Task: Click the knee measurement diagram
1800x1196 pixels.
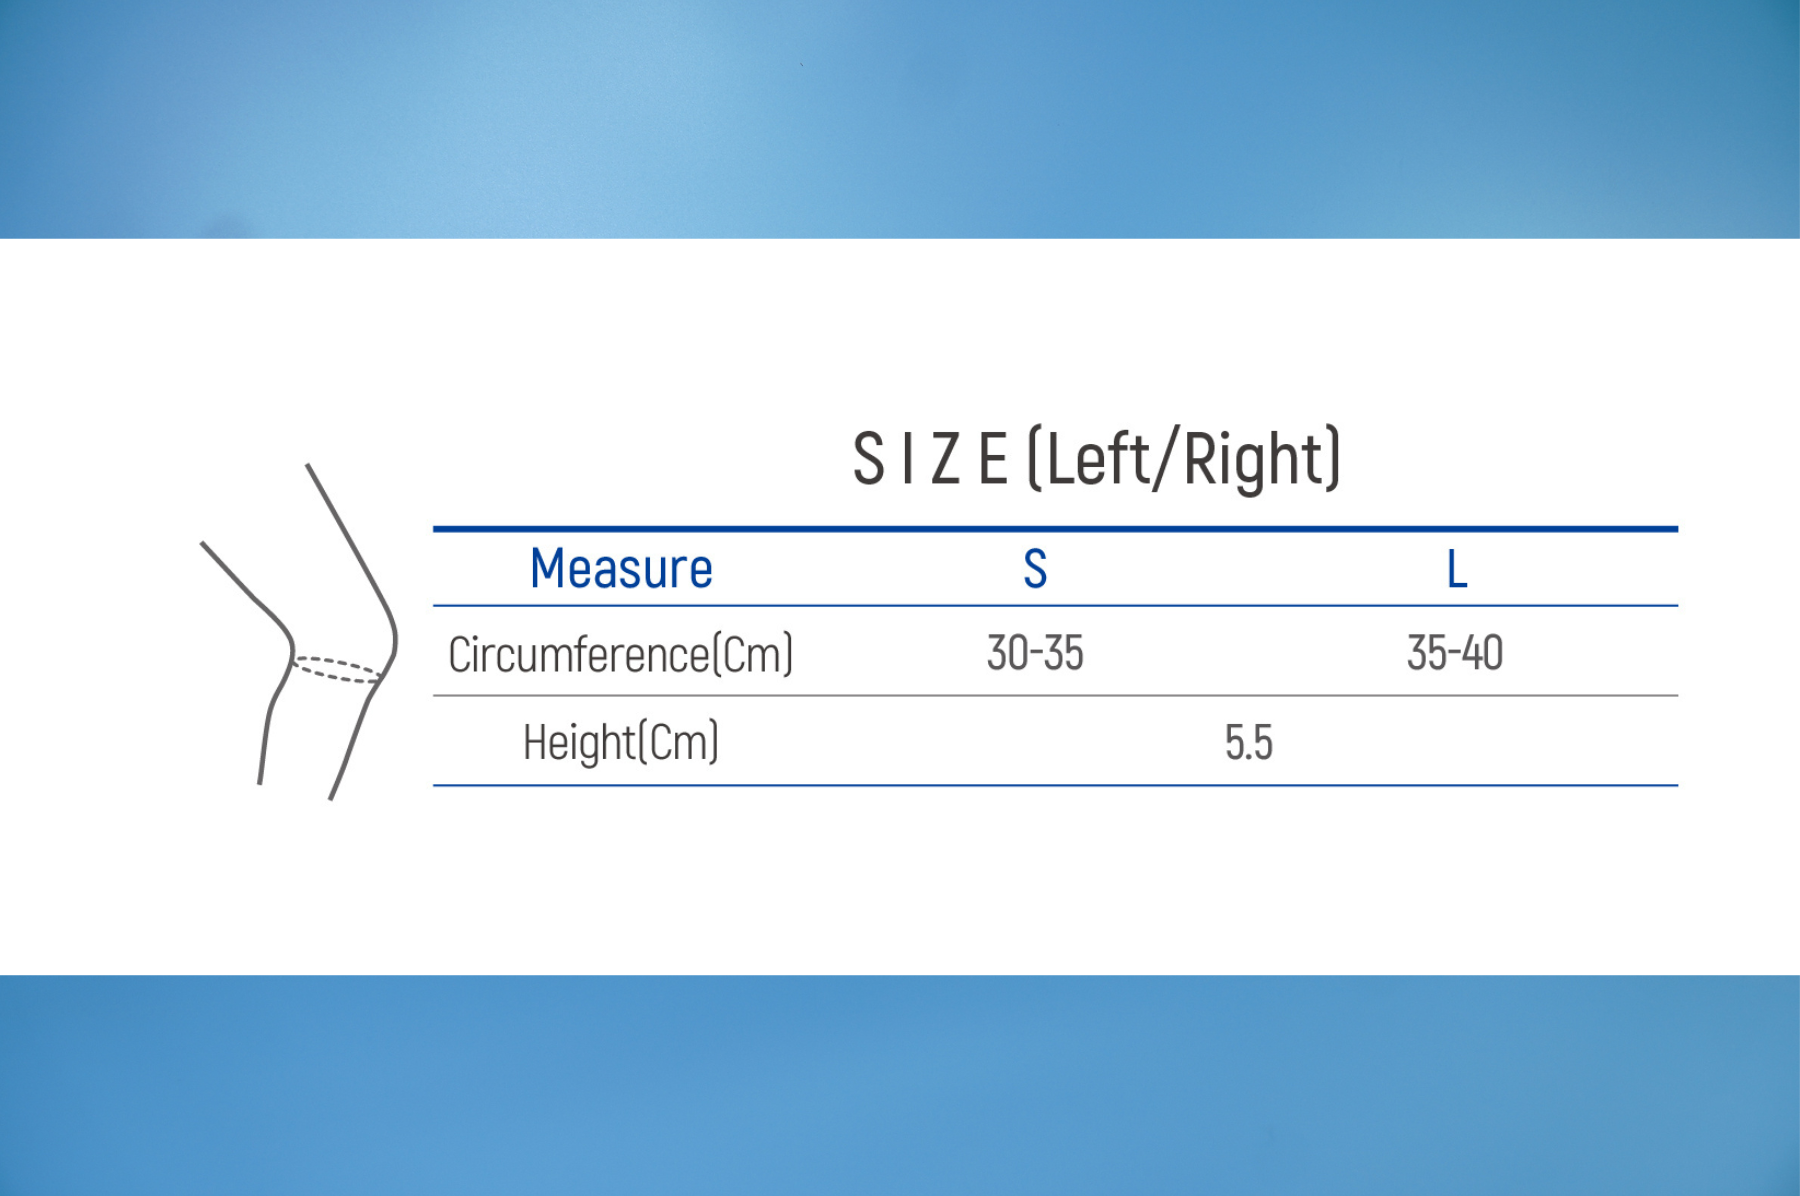Action: (299, 631)
